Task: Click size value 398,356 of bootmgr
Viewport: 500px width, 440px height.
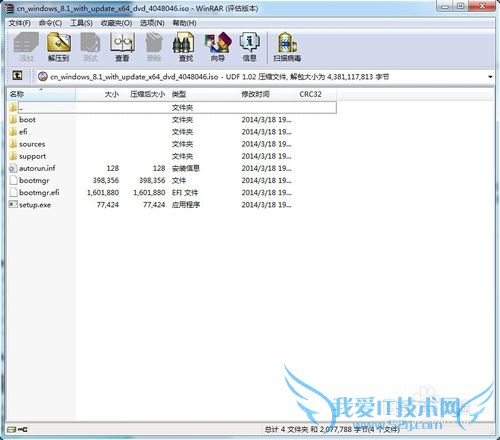Action: (x=106, y=180)
